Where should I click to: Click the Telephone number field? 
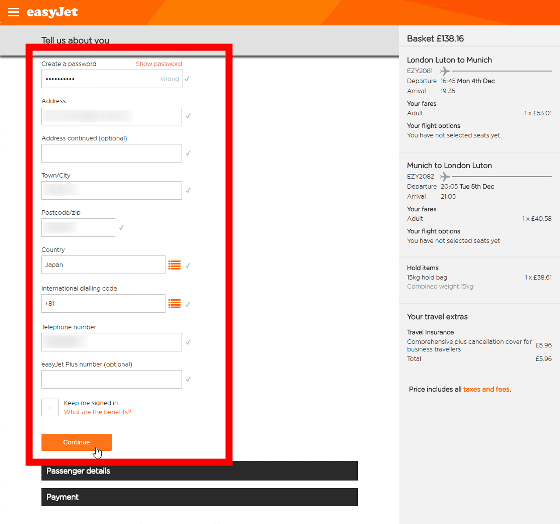click(111, 342)
